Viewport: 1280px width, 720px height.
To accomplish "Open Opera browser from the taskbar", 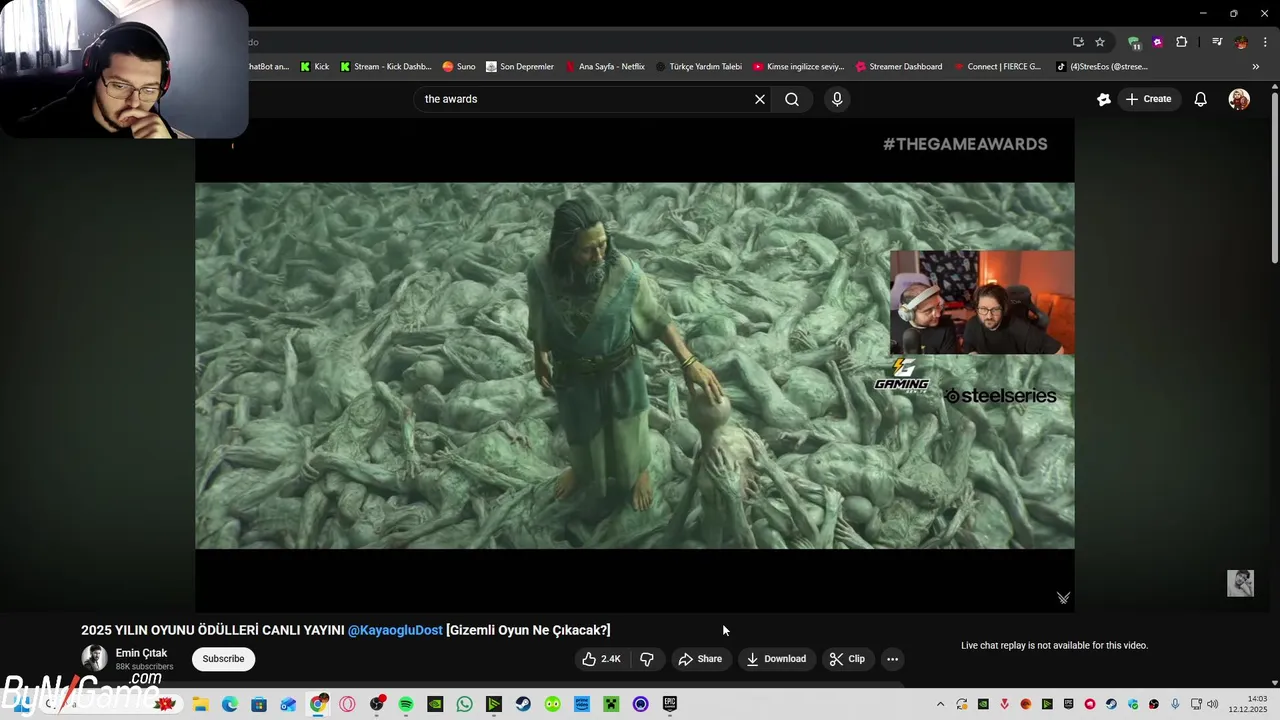I will click(347, 704).
